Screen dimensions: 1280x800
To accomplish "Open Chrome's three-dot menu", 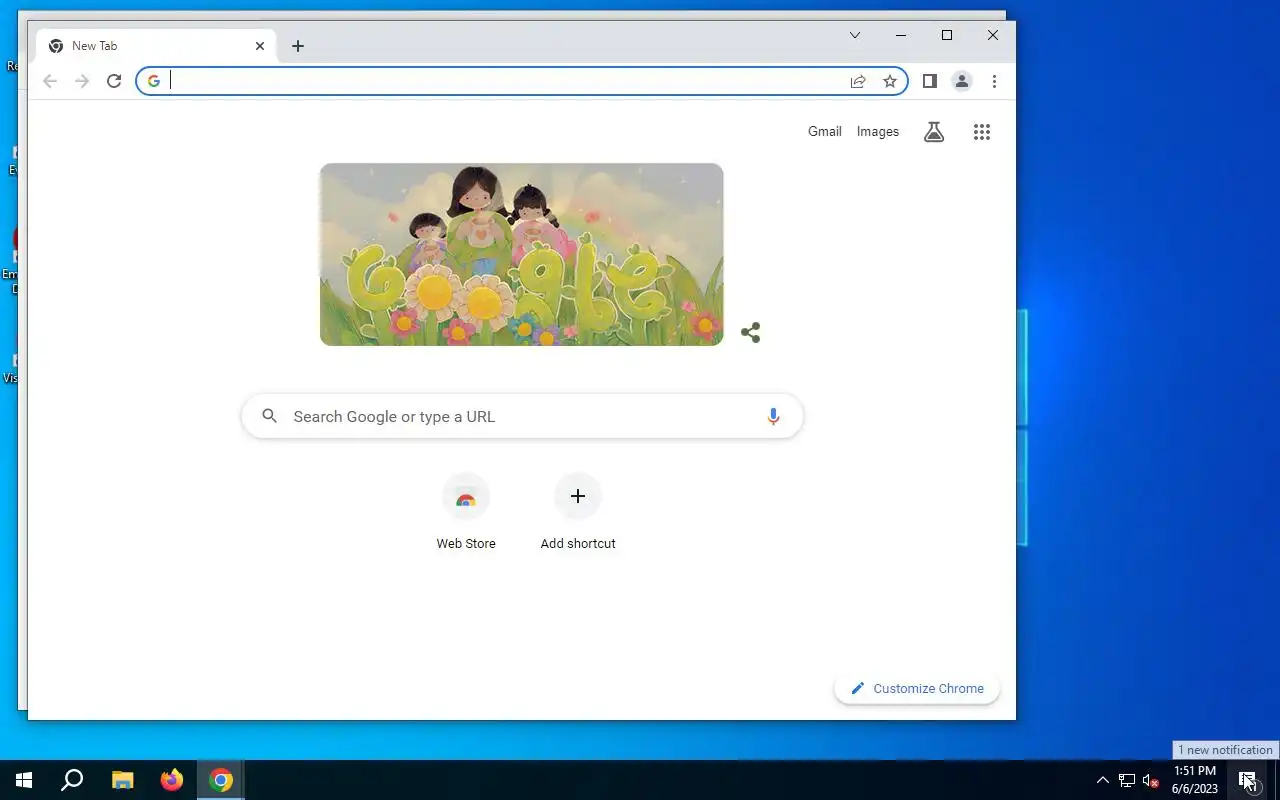I will pyautogui.click(x=994, y=81).
